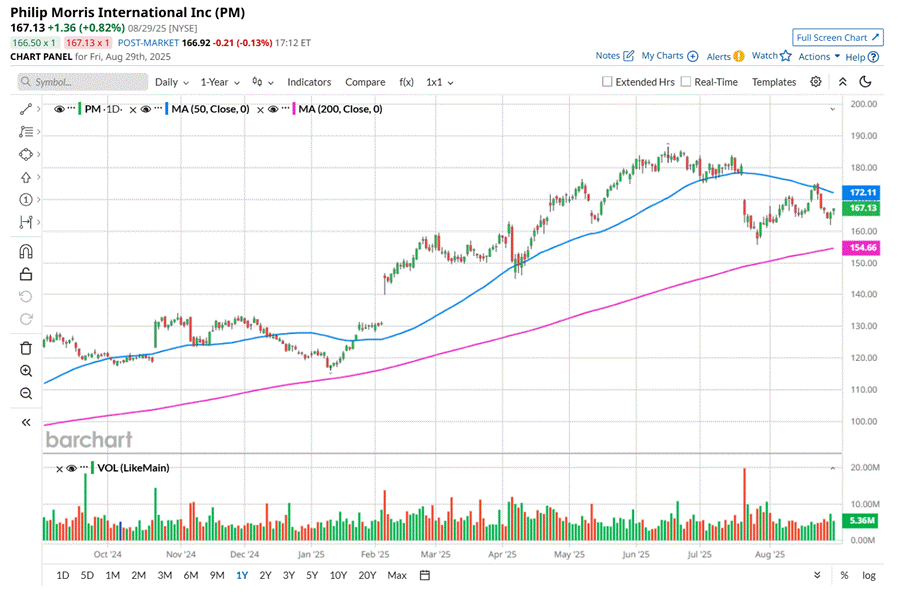The width and height of the screenshot is (903, 594).
Task: Zoom out of the chart
Action: (26, 394)
